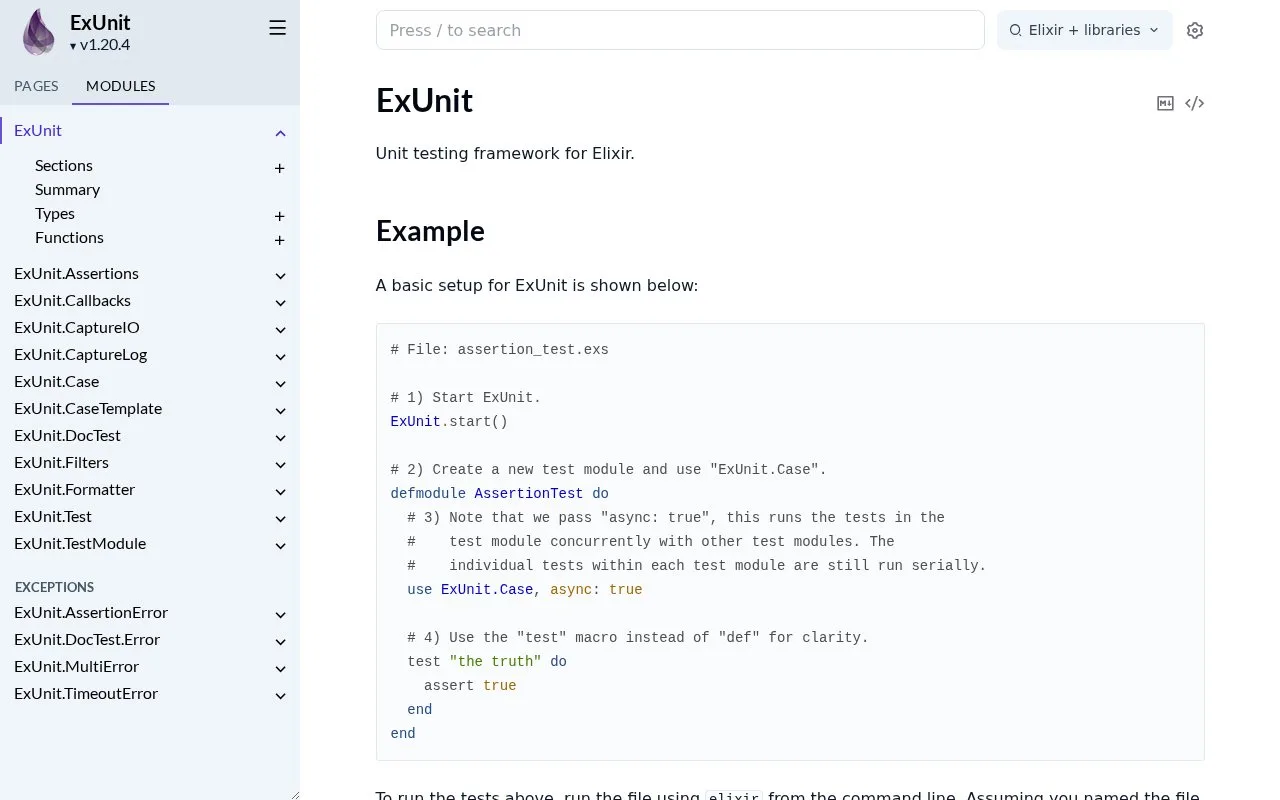Select the ExUnit module in sidebar
The width and height of the screenshot is (1280, 800).
pos(38,130)
